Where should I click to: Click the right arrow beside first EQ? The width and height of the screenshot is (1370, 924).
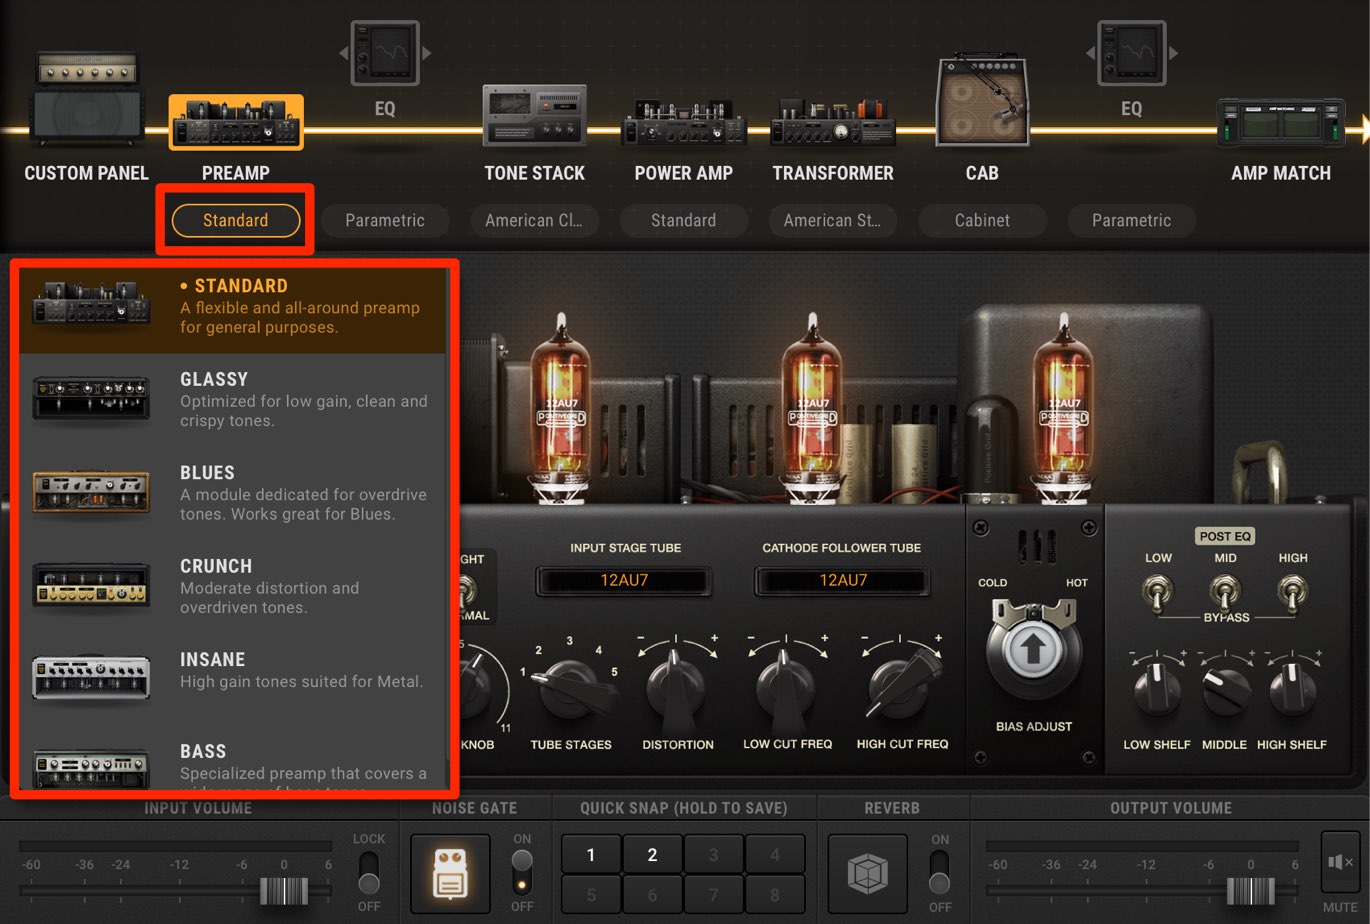[426, 53]
